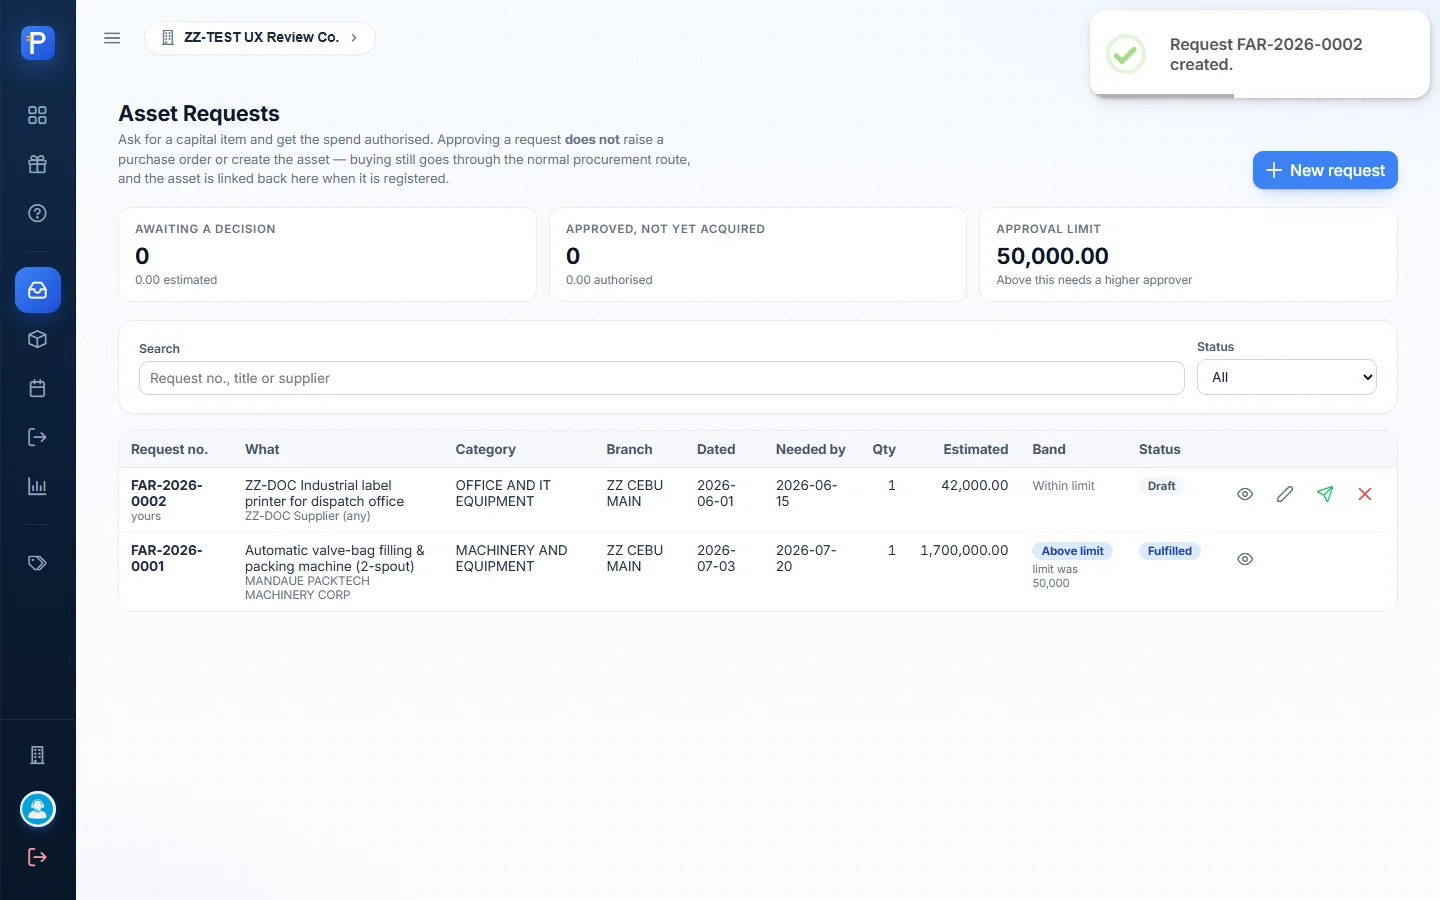Open the bar chart reports sidebar icon
1440x900 pixels.
click(x=37, y=486)
